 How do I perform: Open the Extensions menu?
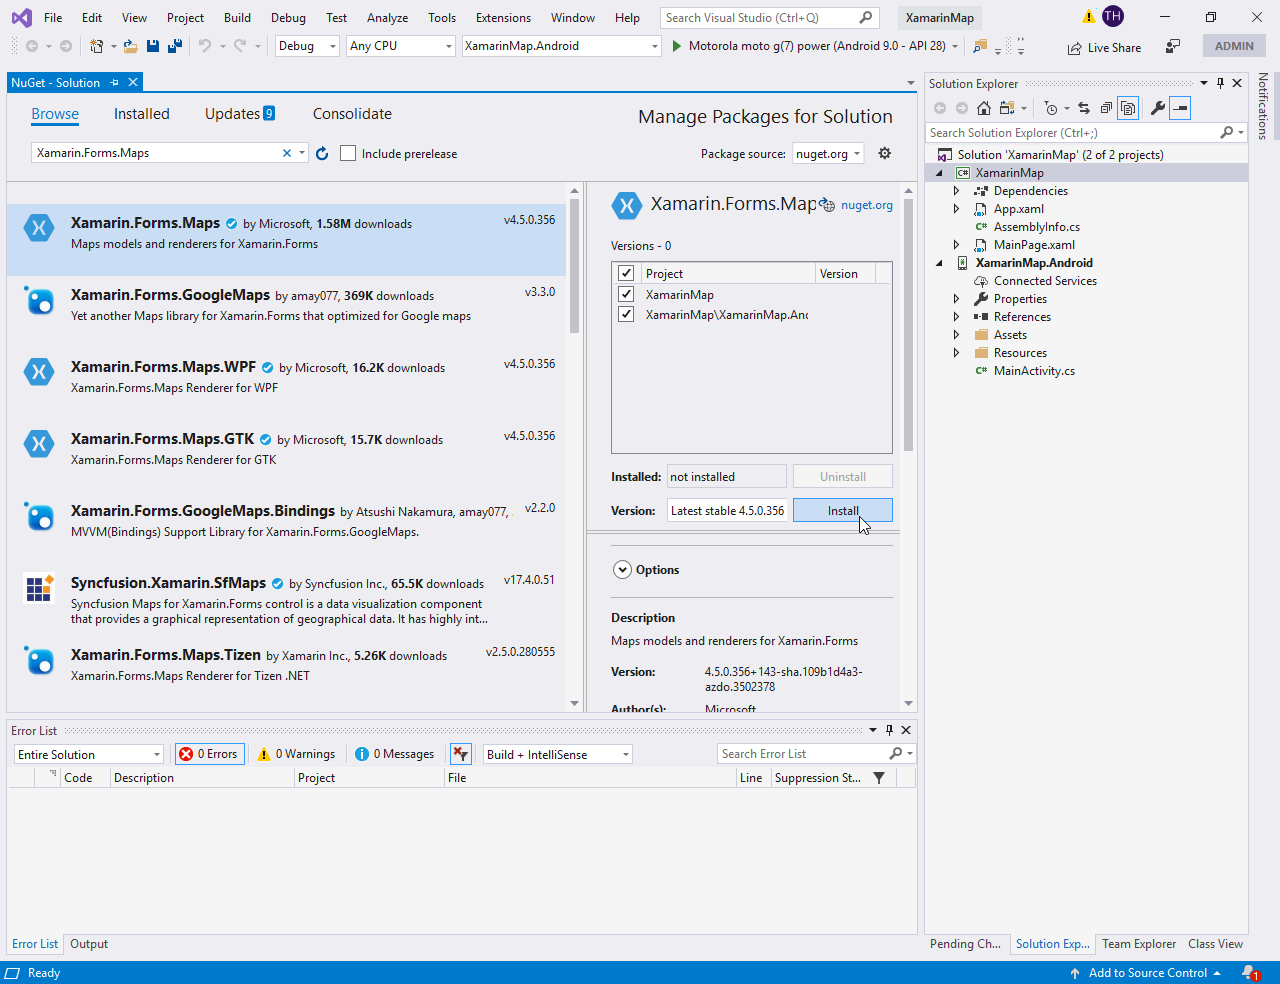(x=503, y=17)
